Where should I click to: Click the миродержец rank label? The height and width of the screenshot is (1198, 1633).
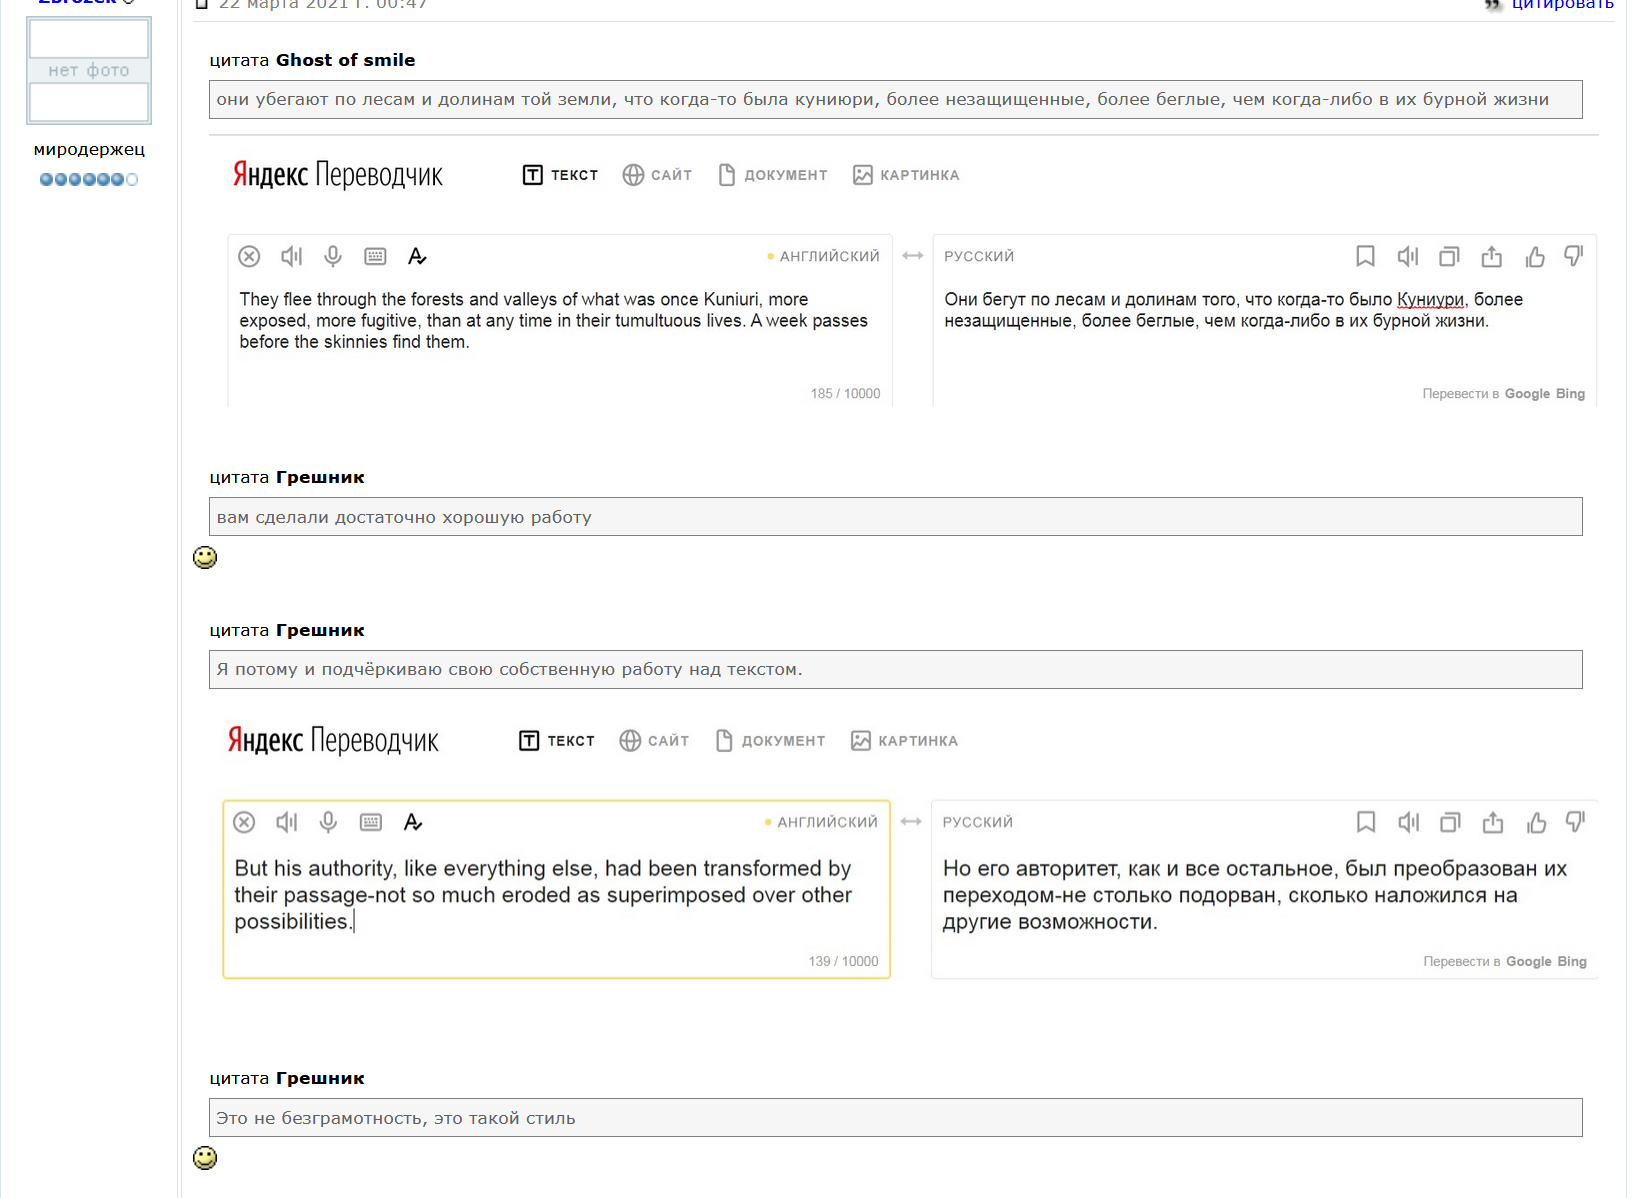pos(89,150)
